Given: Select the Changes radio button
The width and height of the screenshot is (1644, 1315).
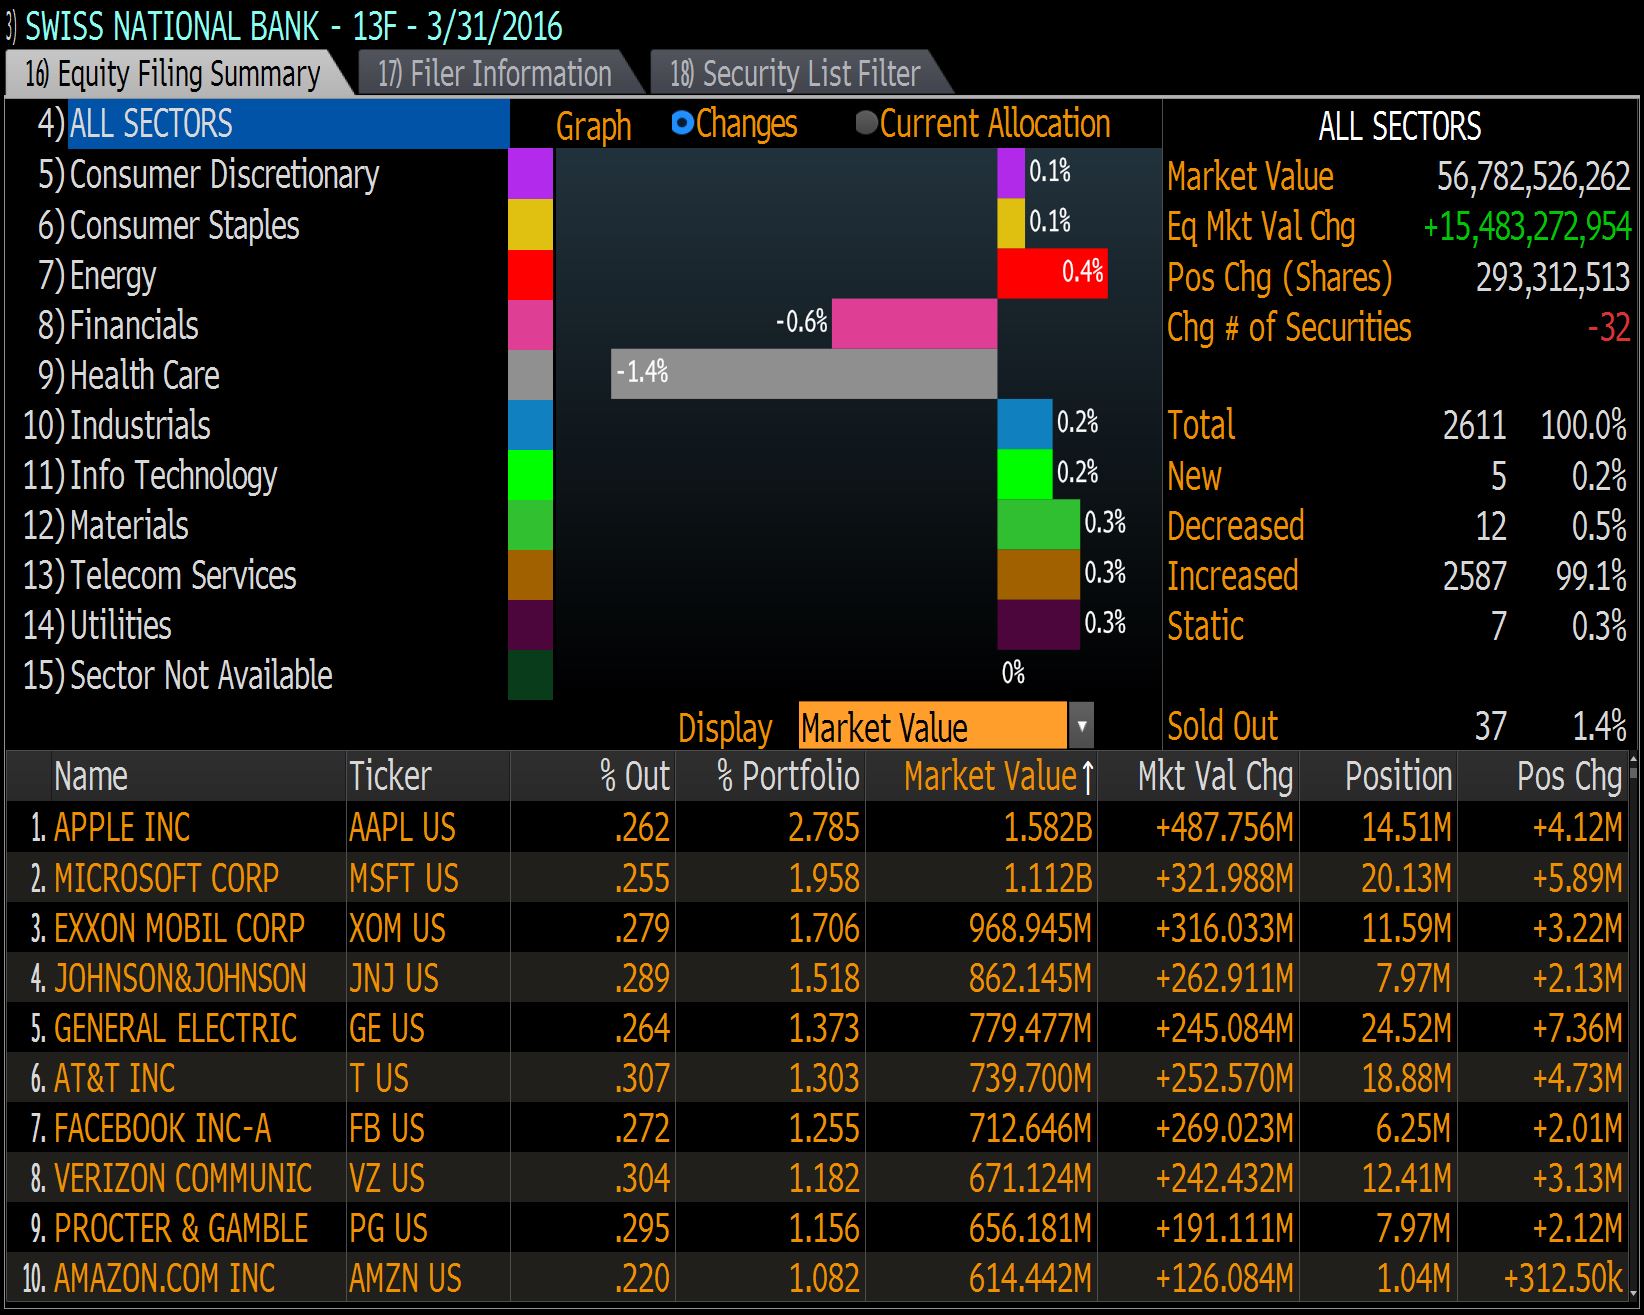Looking at the screenshot, I should tap(683, 123).
